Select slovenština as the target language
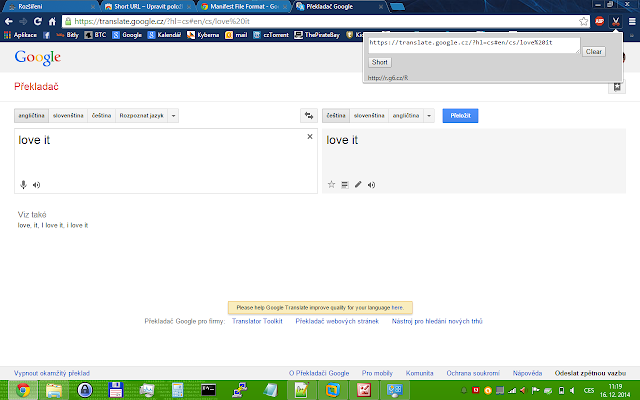This screenshot has height=400, width=640. tap(369, 116)
